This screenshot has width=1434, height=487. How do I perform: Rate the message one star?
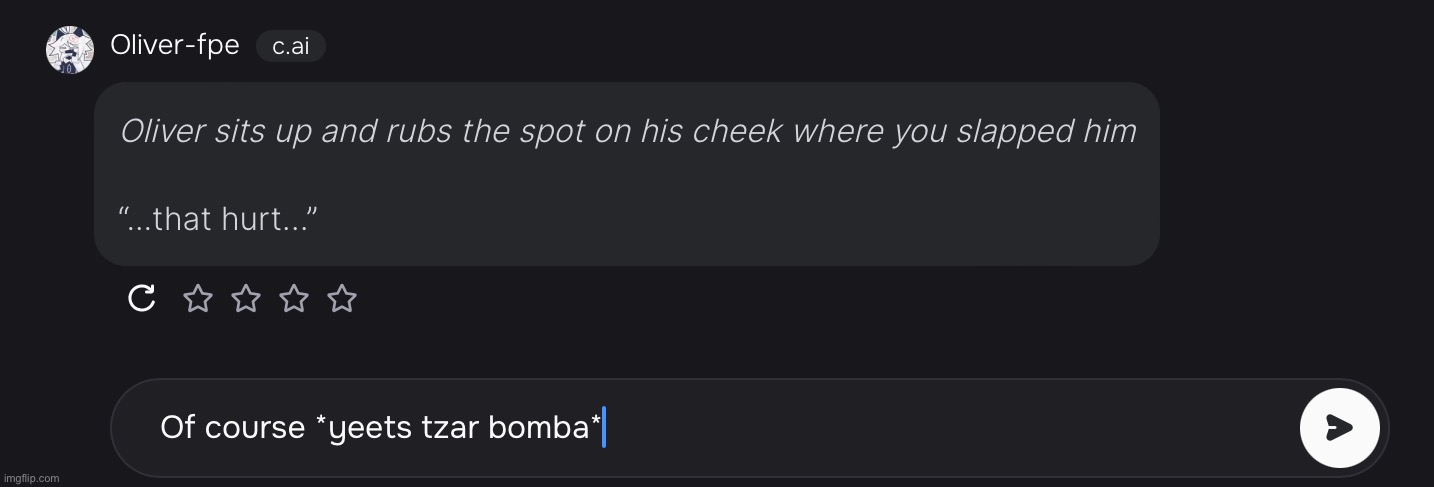198,298
